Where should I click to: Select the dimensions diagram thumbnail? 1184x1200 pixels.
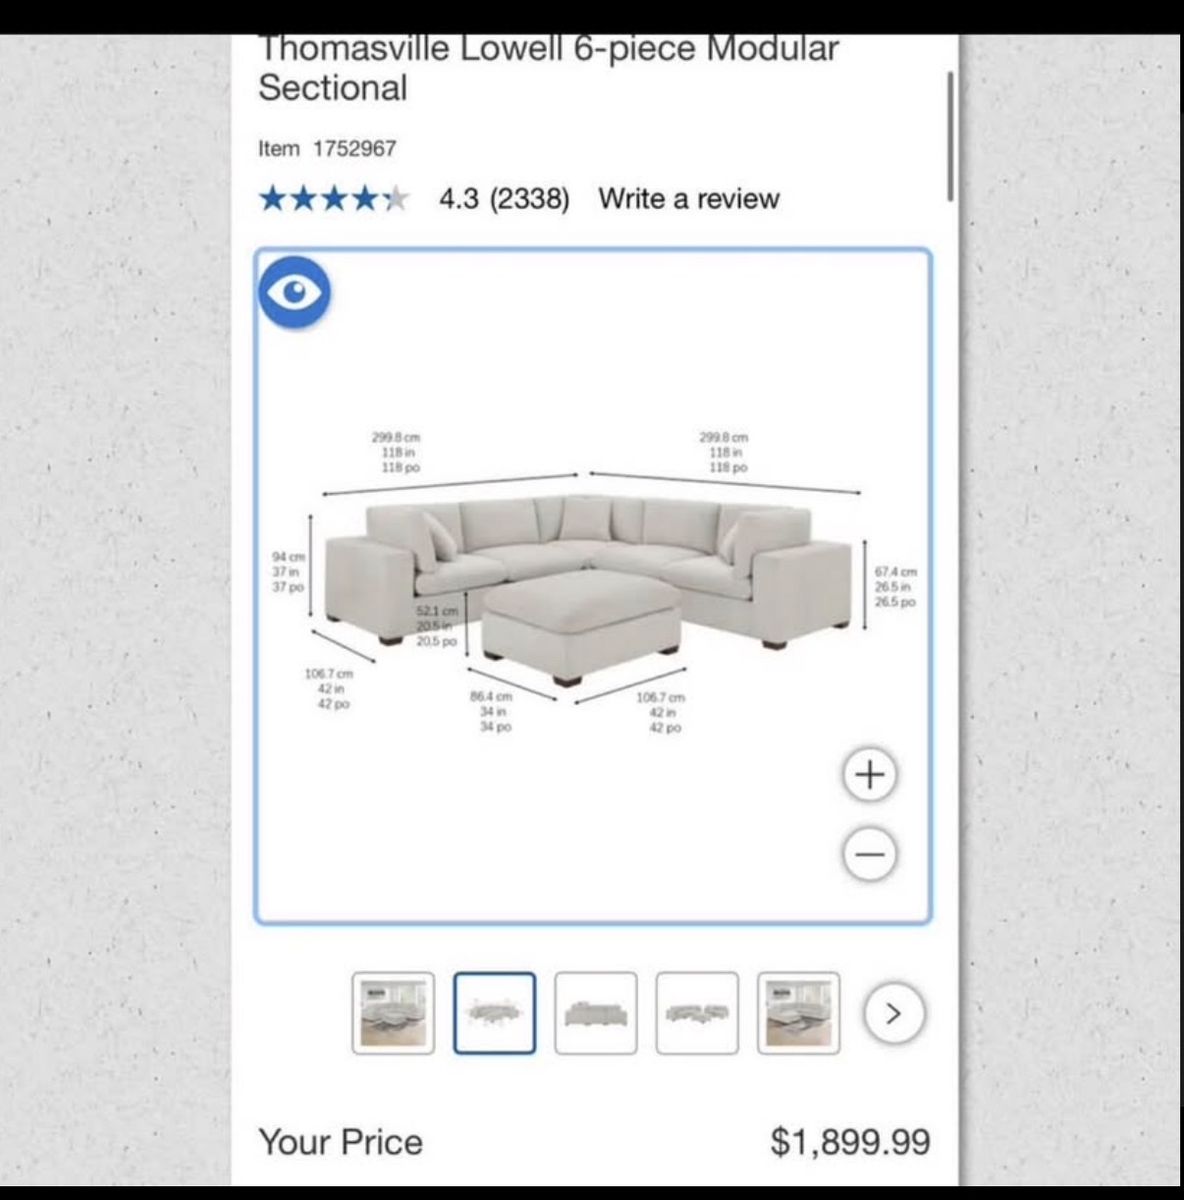pyautogui.click(x=495, y=1013)
